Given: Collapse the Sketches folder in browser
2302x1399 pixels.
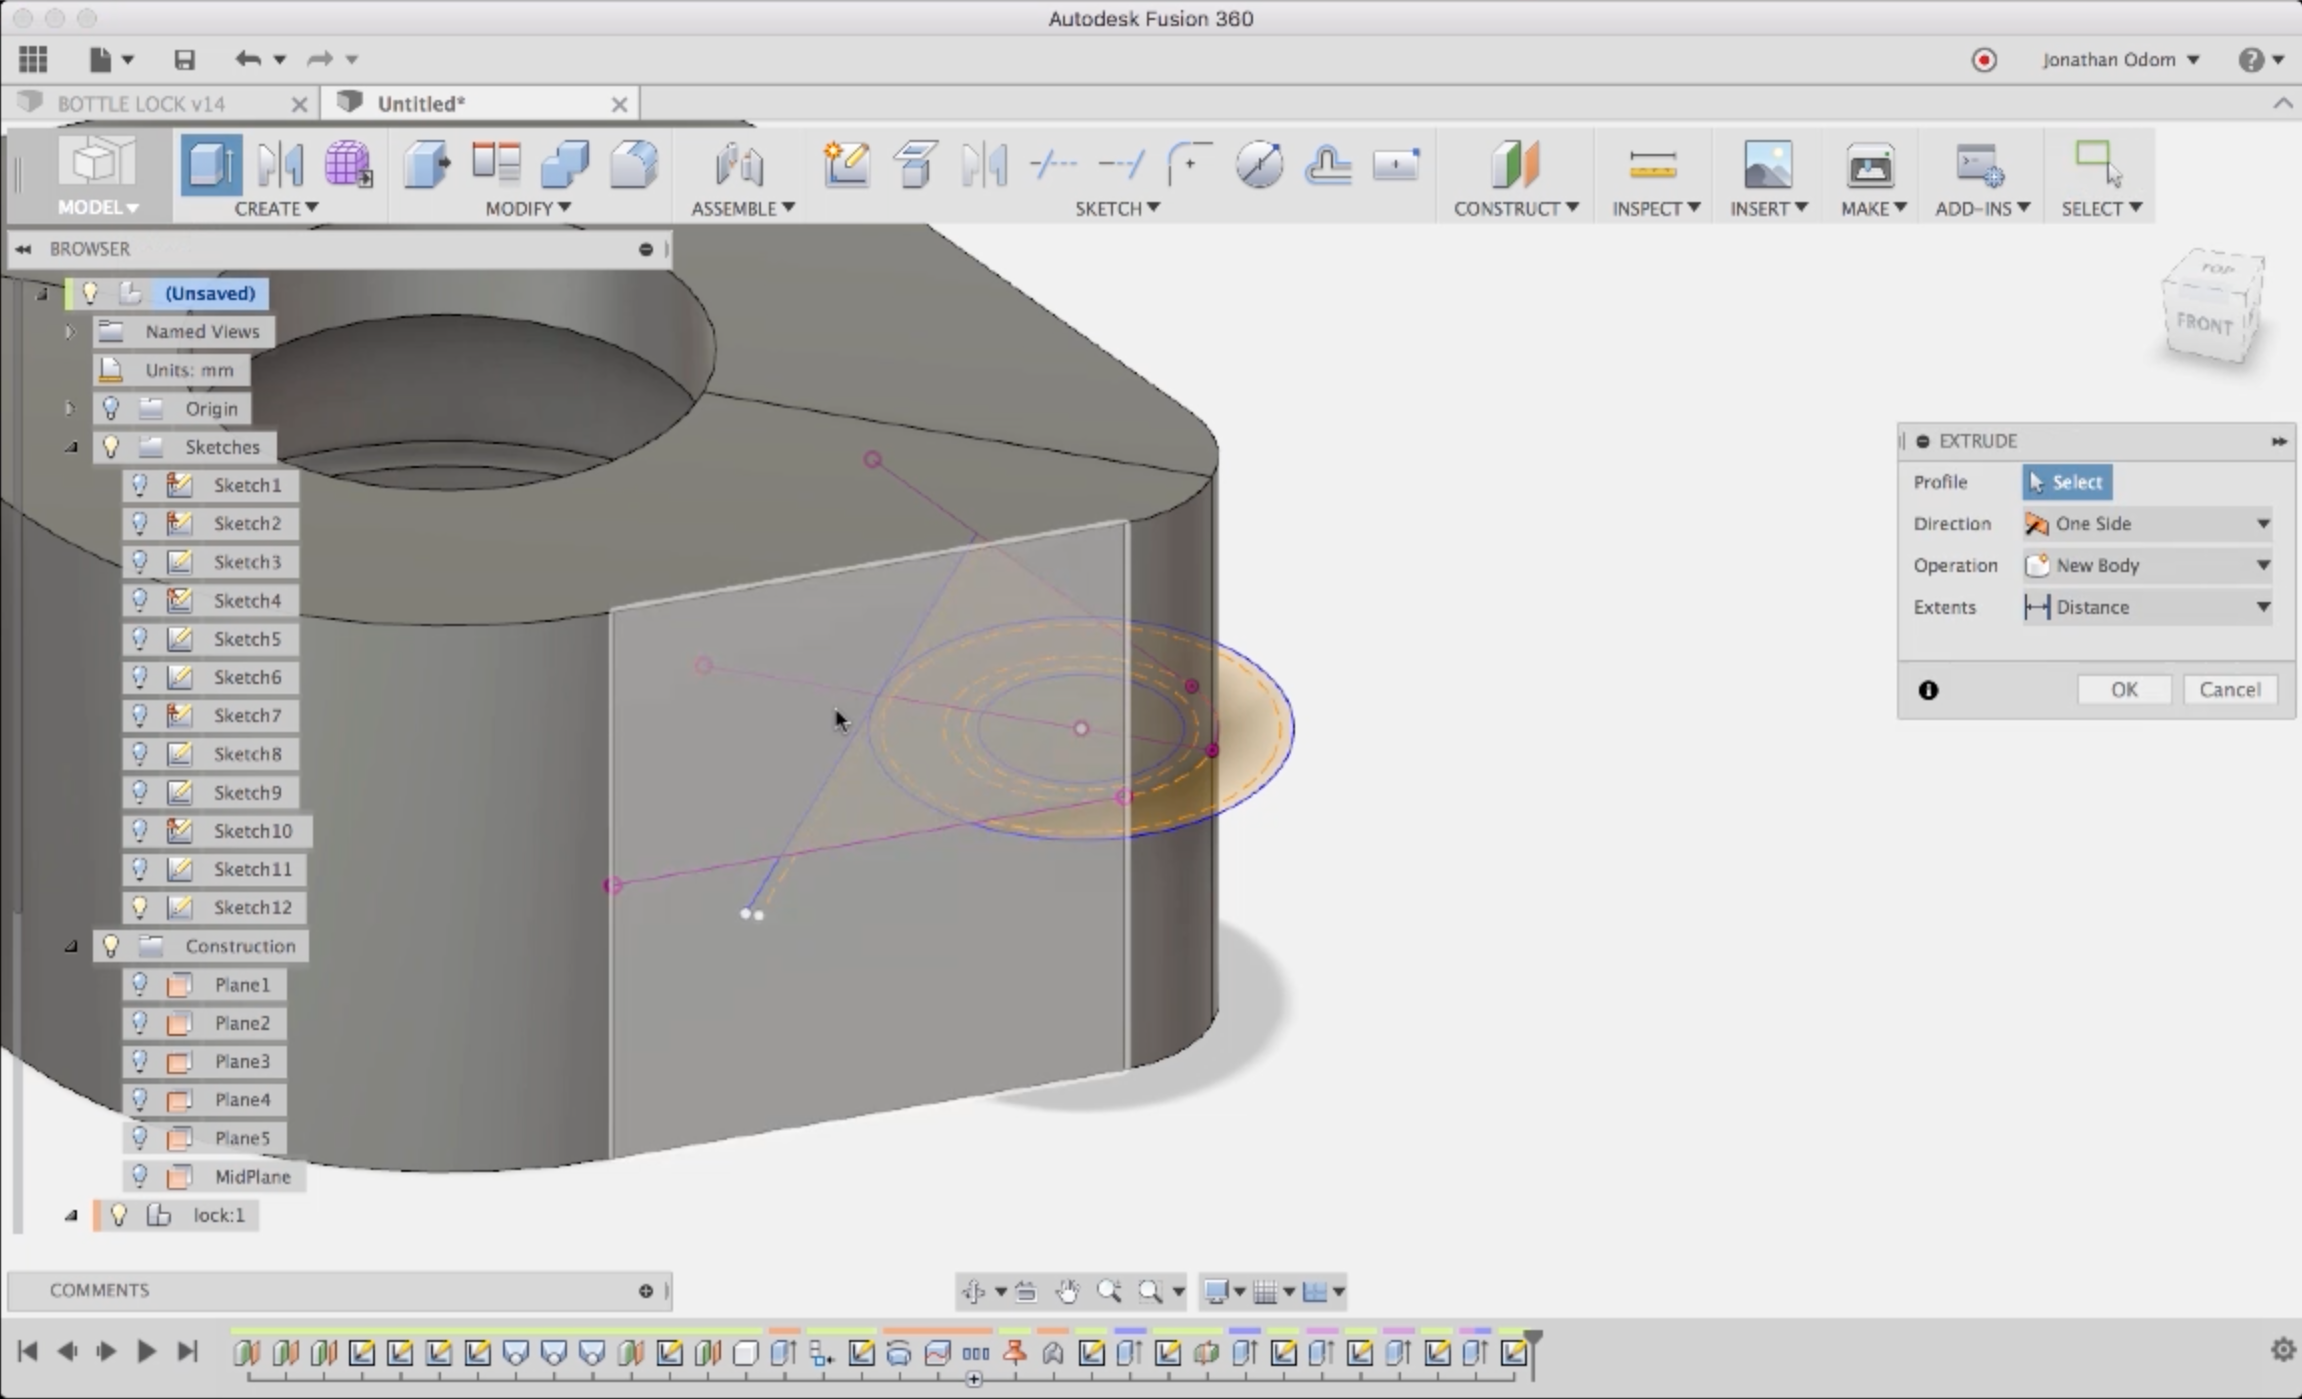Looking at the screenshot, I should click(71, 447).
